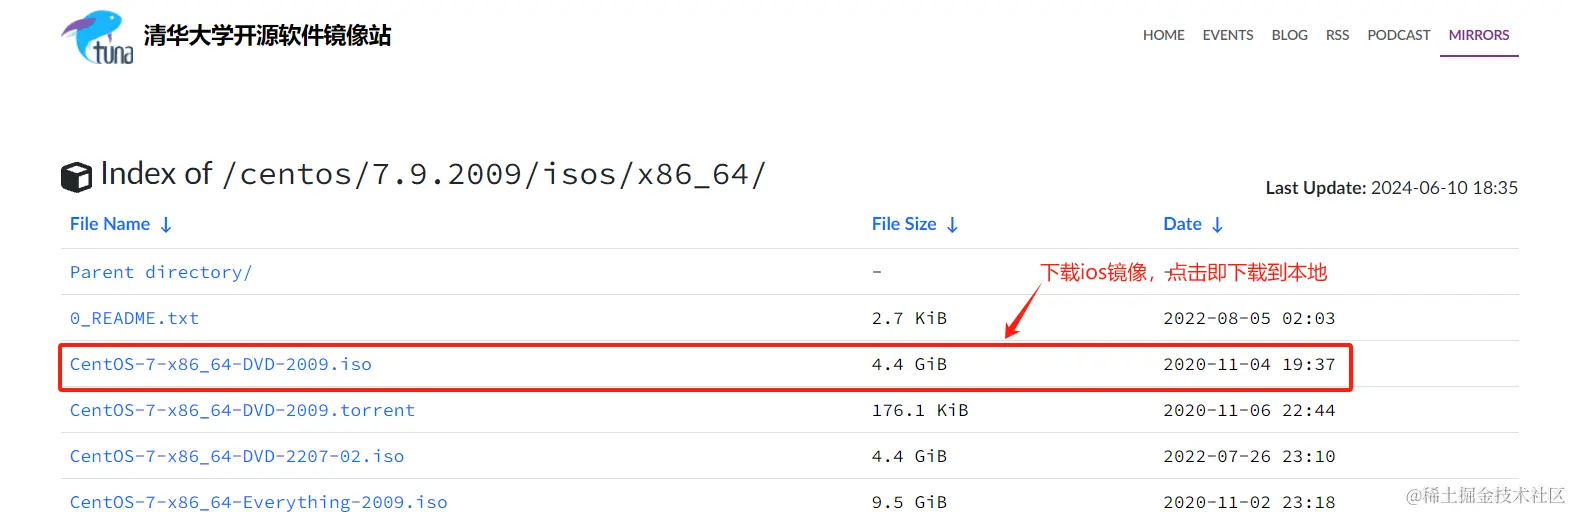1572x512 pixels.
Task: Sort the list by File Size header
Action: click(903, 224)
